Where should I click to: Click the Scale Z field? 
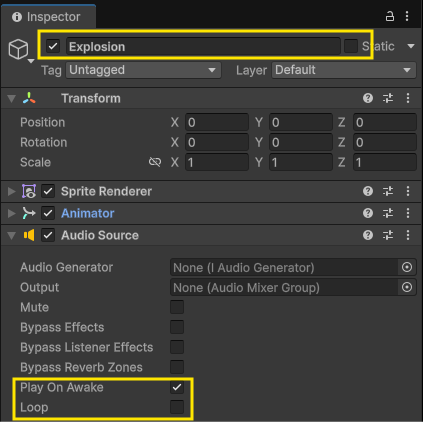coord(385,162)
